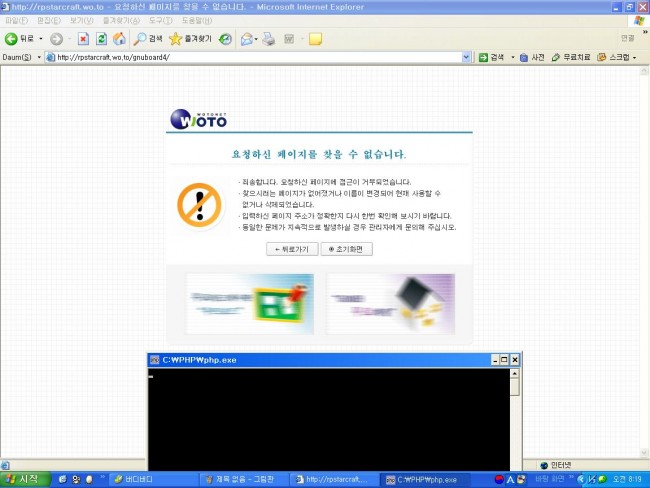Screen dimensions: 650x488
Task: Expand the 스크랩 dropdown arrow
Action: pos(634,57)
